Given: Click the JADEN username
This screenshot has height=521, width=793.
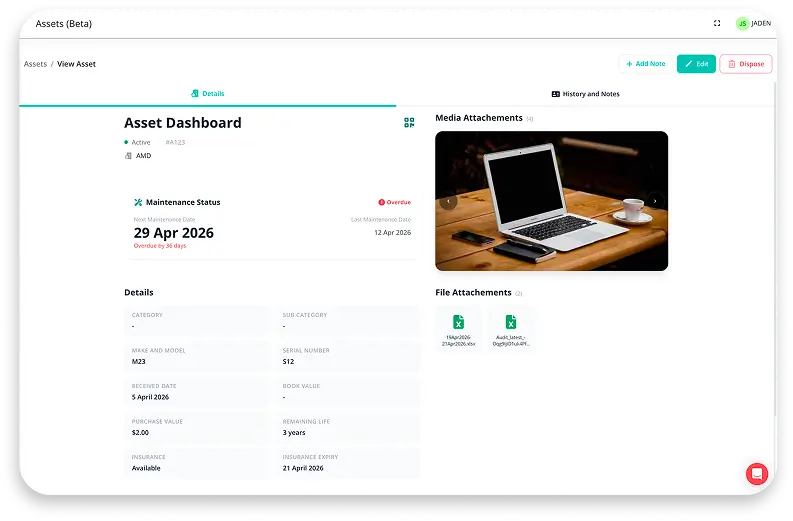Looking at the screenshot, I should tap(761, 23).
